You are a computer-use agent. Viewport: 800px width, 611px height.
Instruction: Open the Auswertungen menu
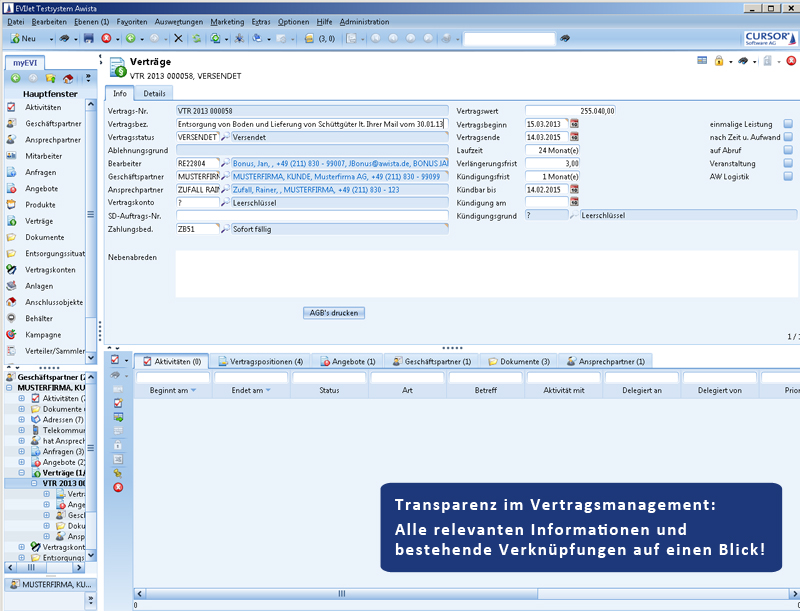point(180,21)
